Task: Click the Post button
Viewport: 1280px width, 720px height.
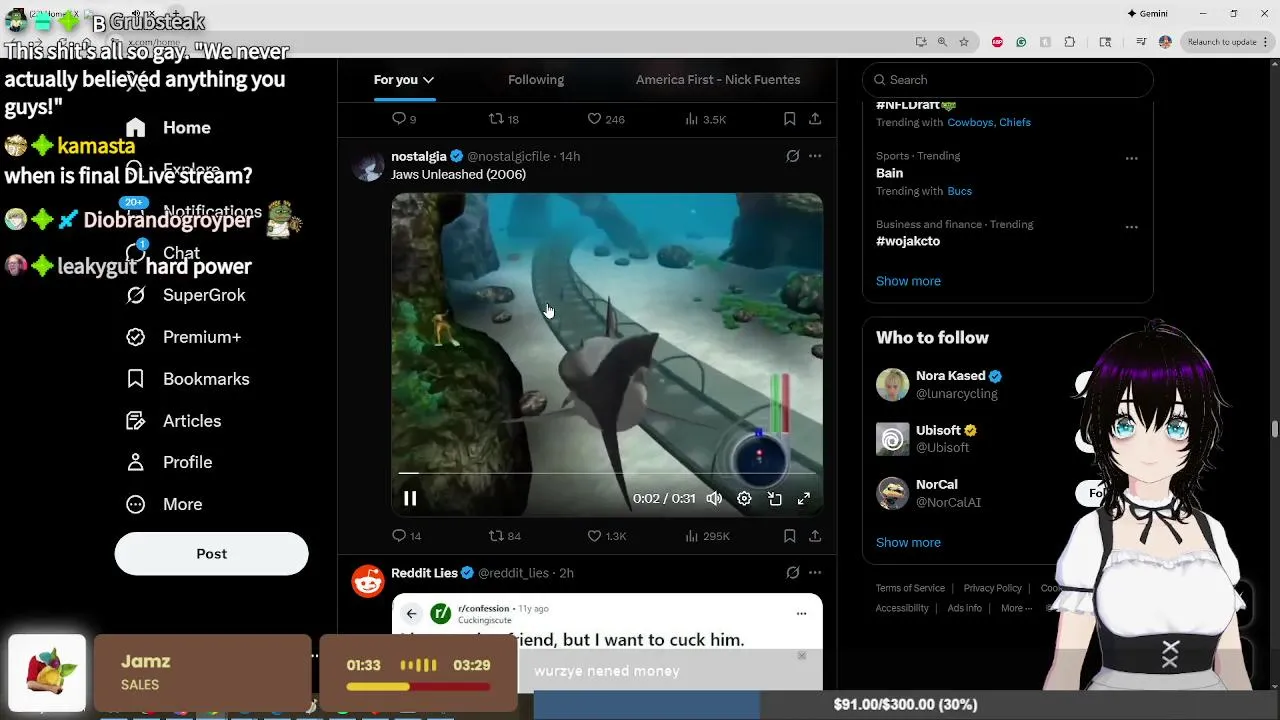Action: point(211,553)
